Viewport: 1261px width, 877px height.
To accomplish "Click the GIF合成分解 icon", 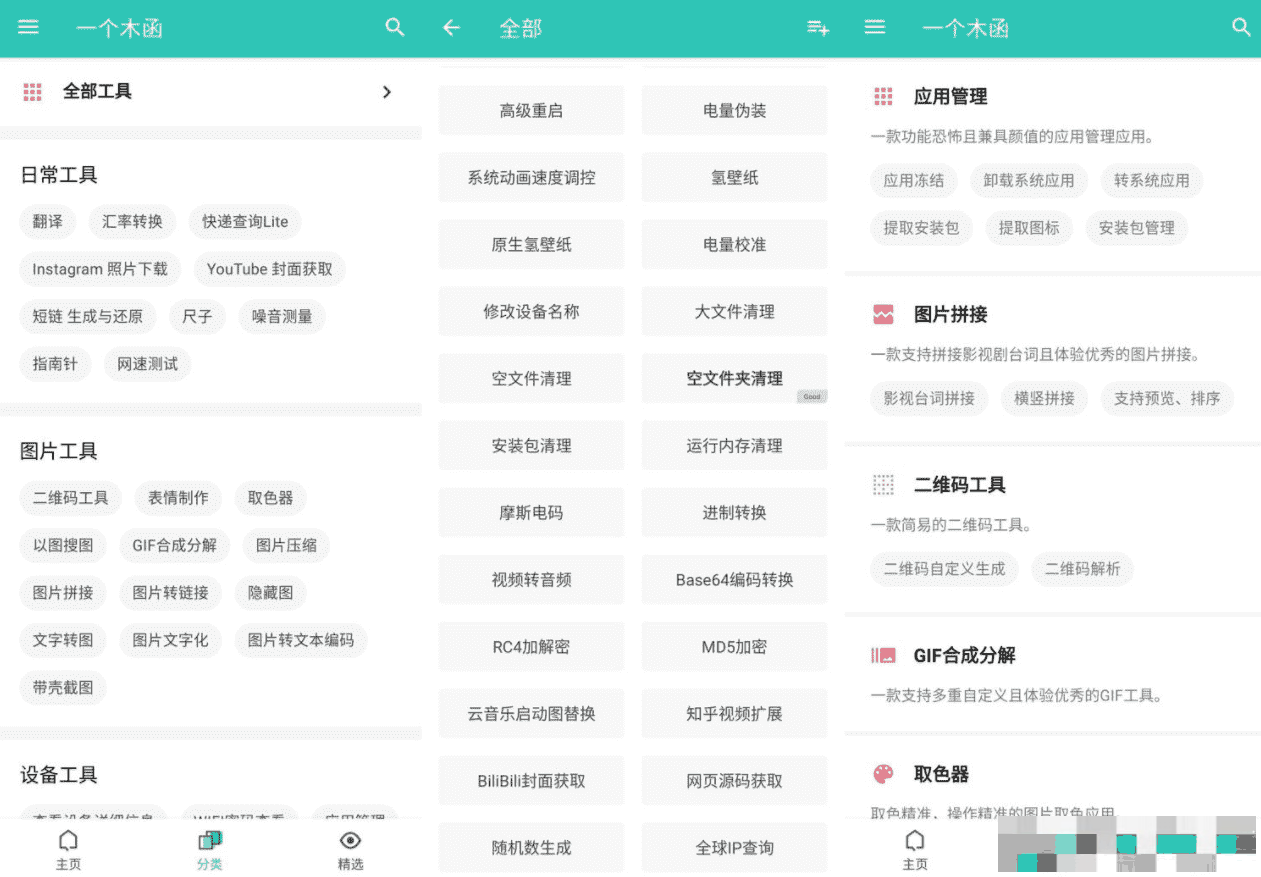I will click(883, 655).
